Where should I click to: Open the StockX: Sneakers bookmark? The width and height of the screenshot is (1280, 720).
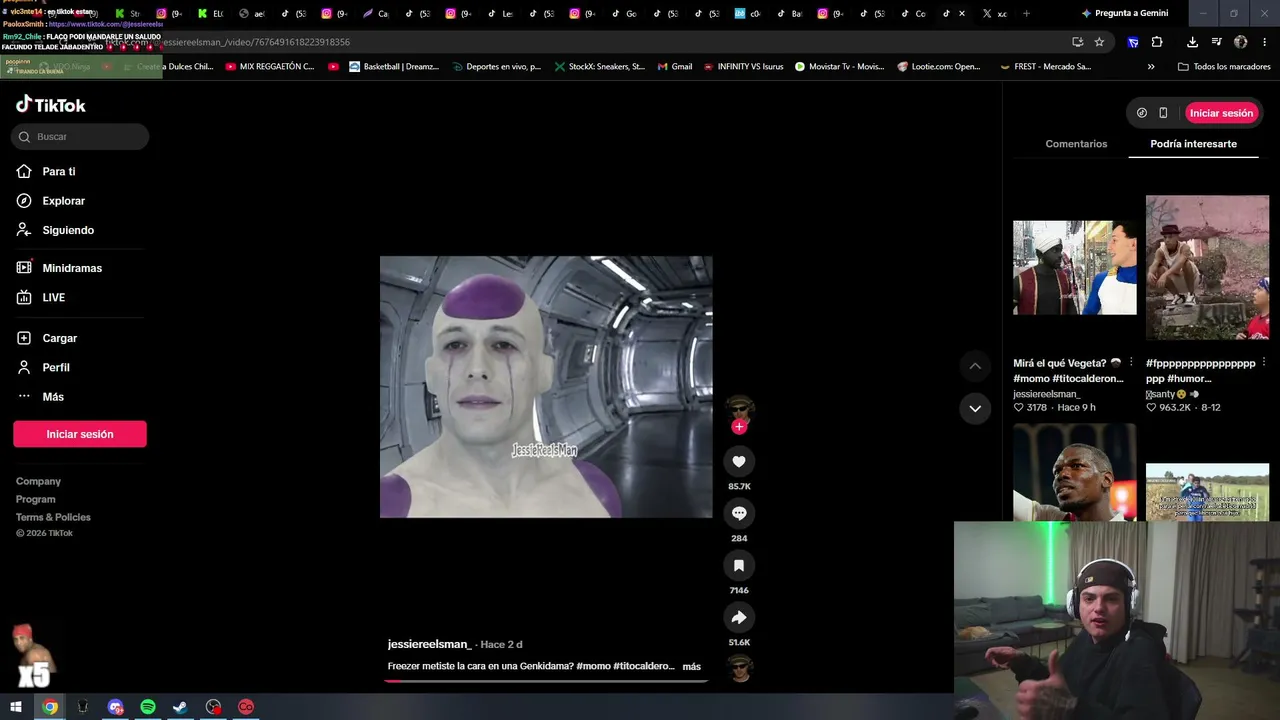pos(600,67)
